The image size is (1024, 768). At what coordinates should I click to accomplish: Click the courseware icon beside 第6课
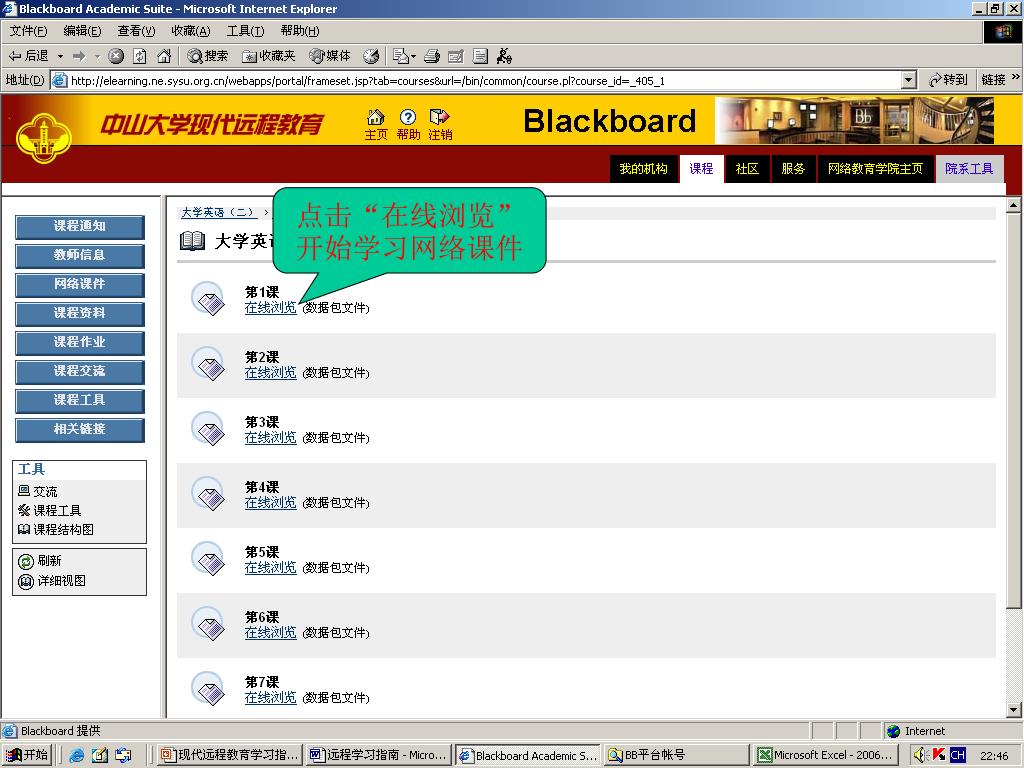pos(208,624)
